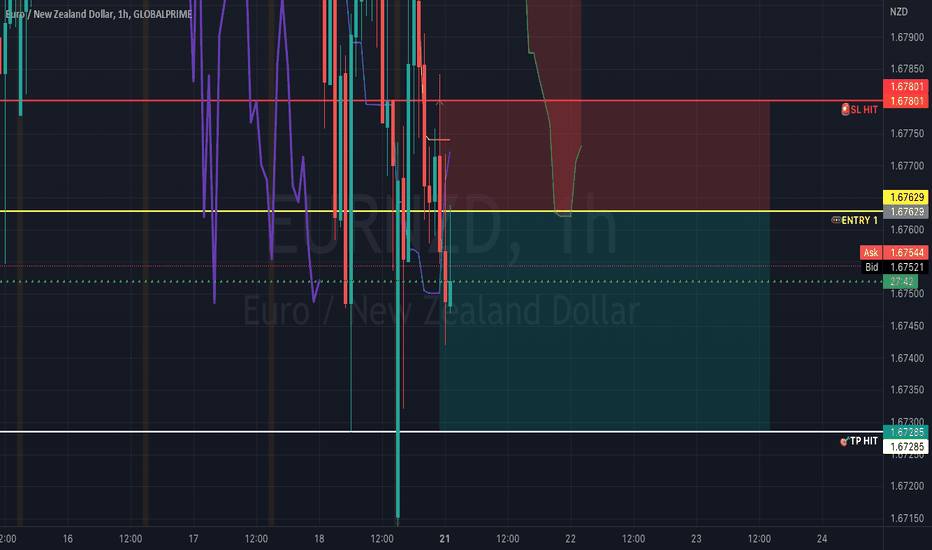
Task: Click bold date 21 on the time axis
Action: (x=445, y=539)
